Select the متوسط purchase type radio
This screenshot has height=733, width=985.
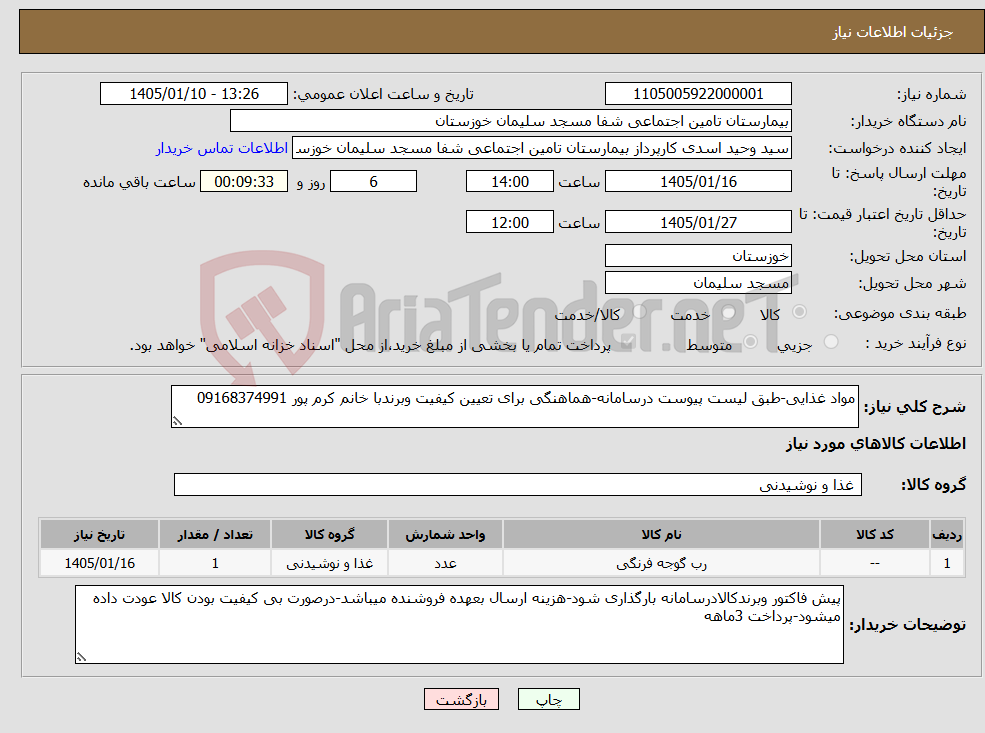[x=751, y=342]
